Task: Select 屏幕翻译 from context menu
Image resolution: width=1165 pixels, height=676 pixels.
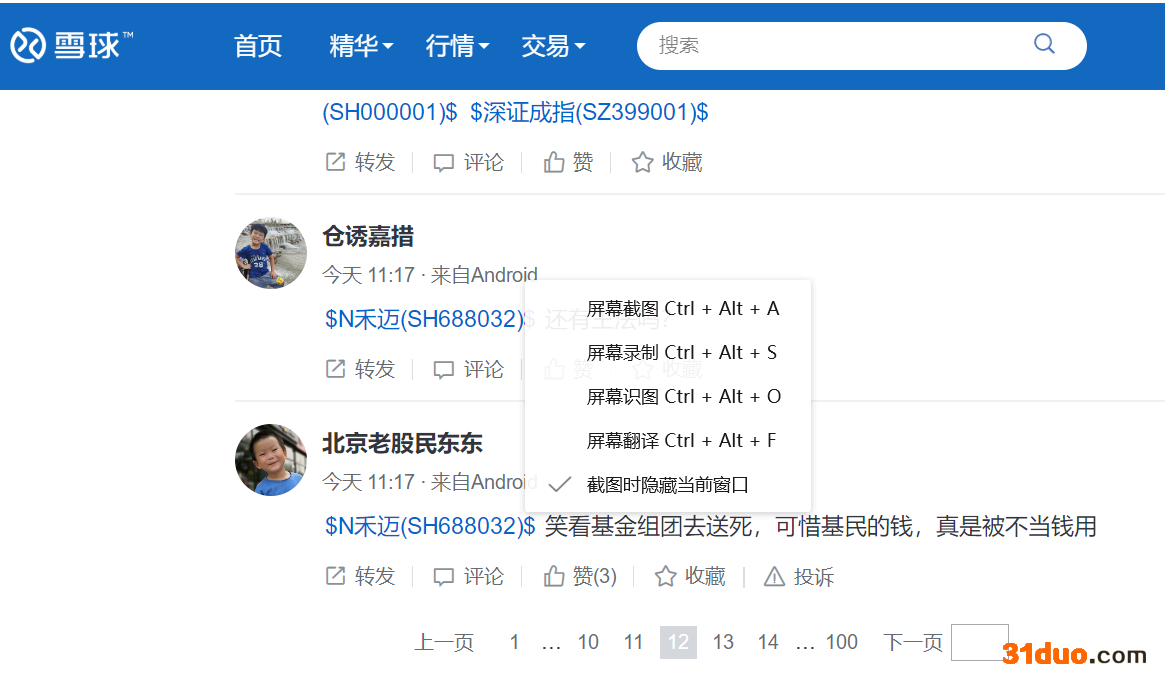Action: [681, 441]
